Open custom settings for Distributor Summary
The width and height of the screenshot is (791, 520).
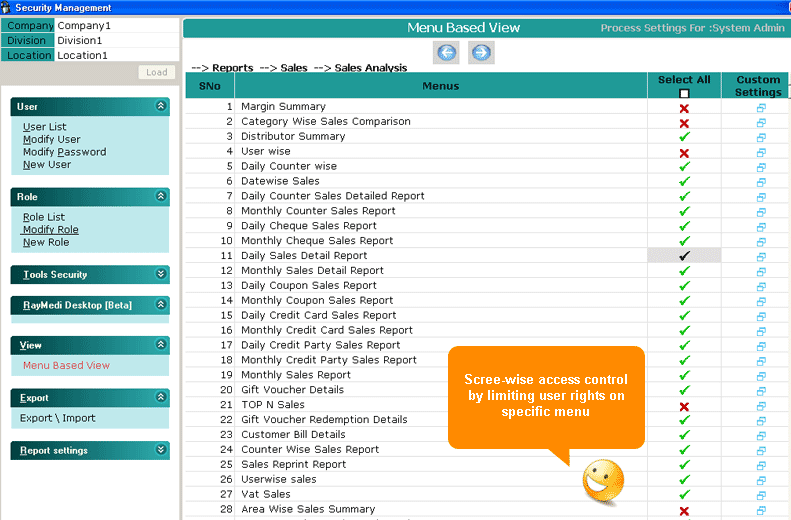760,137
